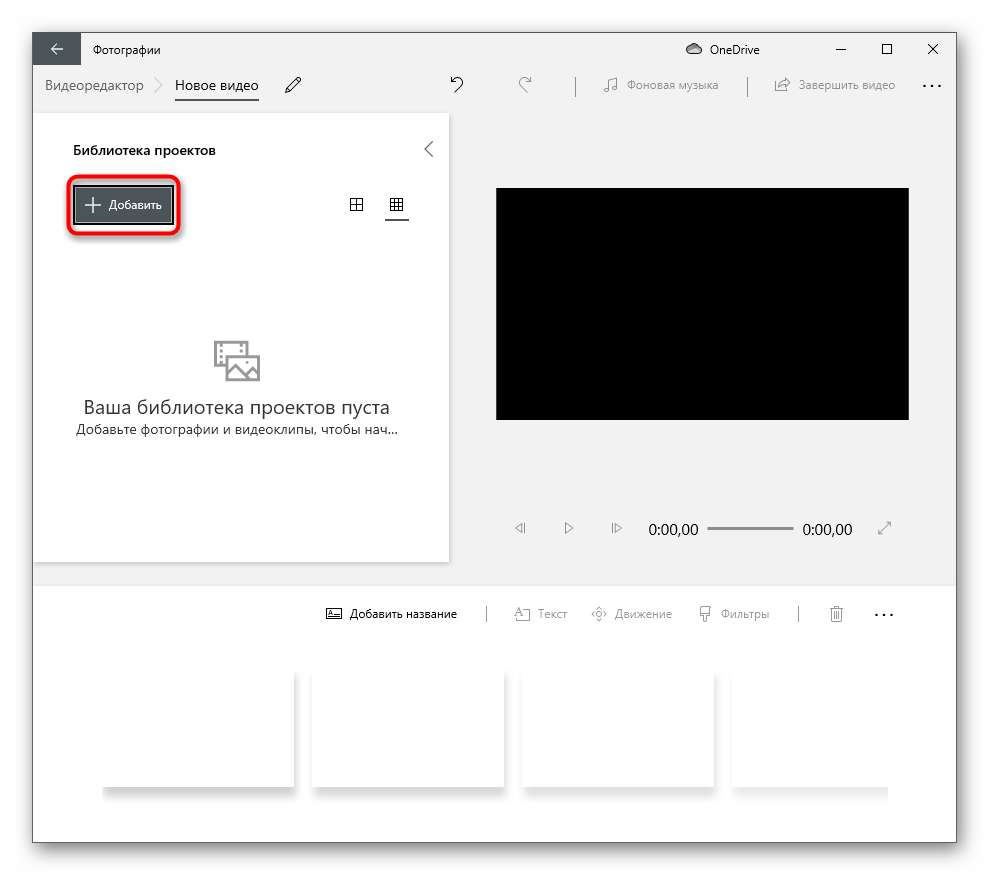
Task: Click Завершить видео to finish video
Action: point(835,85)
